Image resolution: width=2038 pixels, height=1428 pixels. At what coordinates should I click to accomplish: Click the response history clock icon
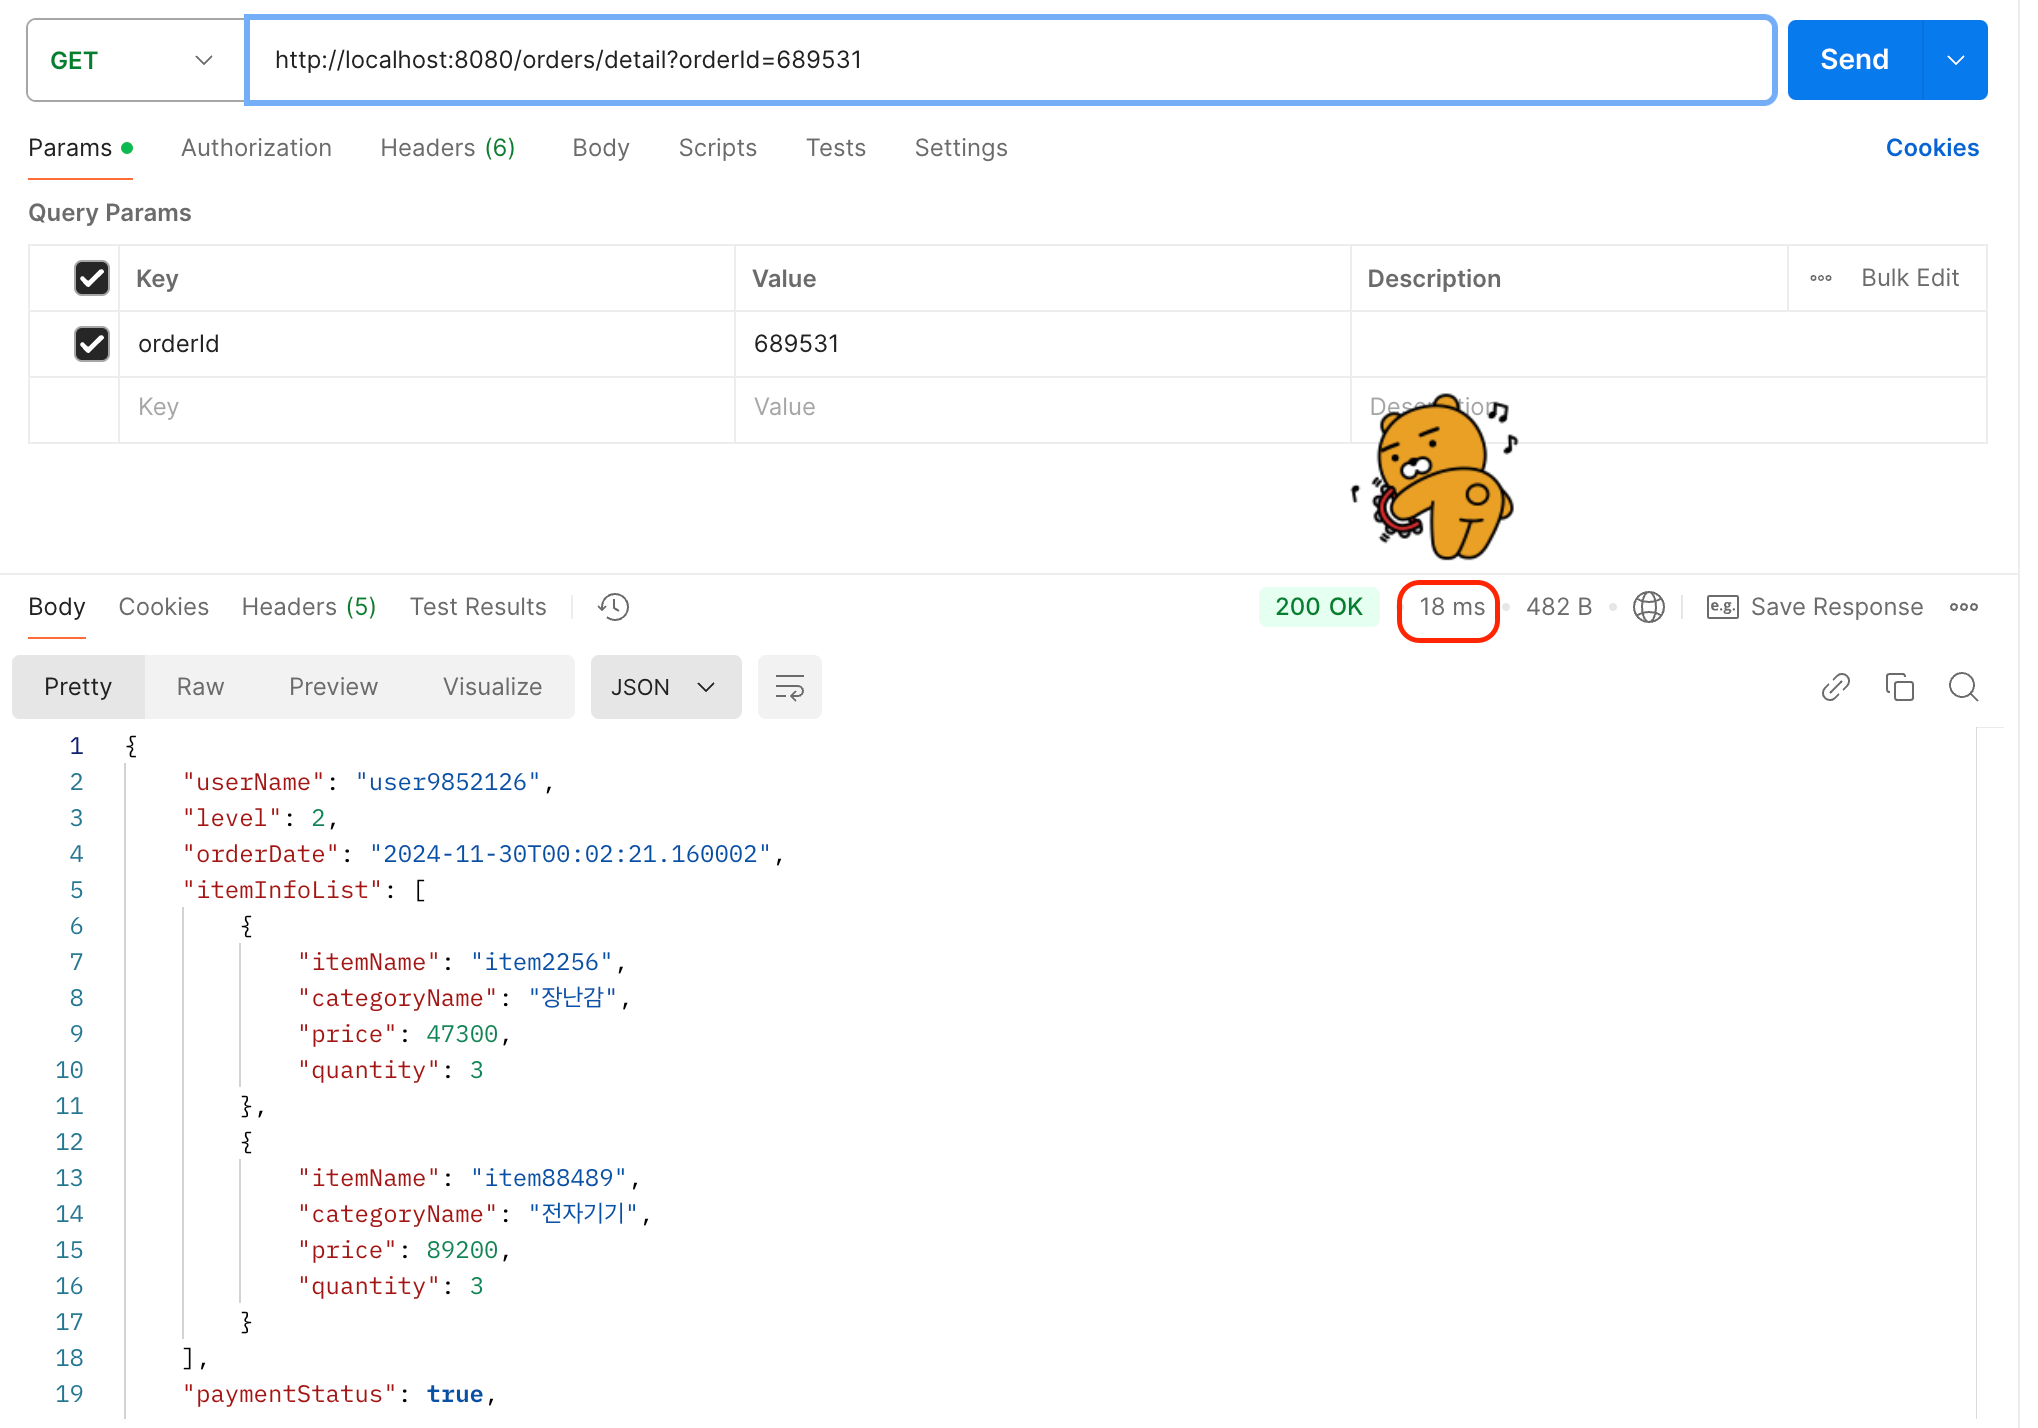pyautogui.click(x=613, y=607)
